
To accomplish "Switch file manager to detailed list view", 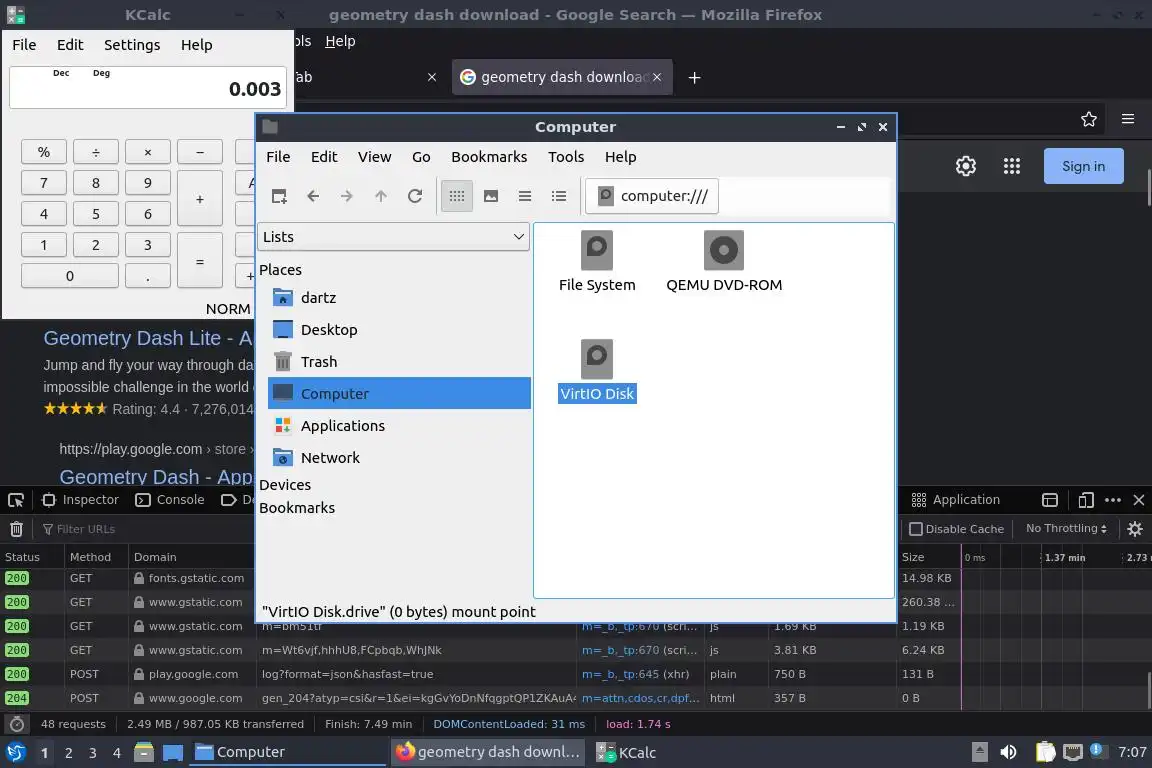I will tap(559, 196).
